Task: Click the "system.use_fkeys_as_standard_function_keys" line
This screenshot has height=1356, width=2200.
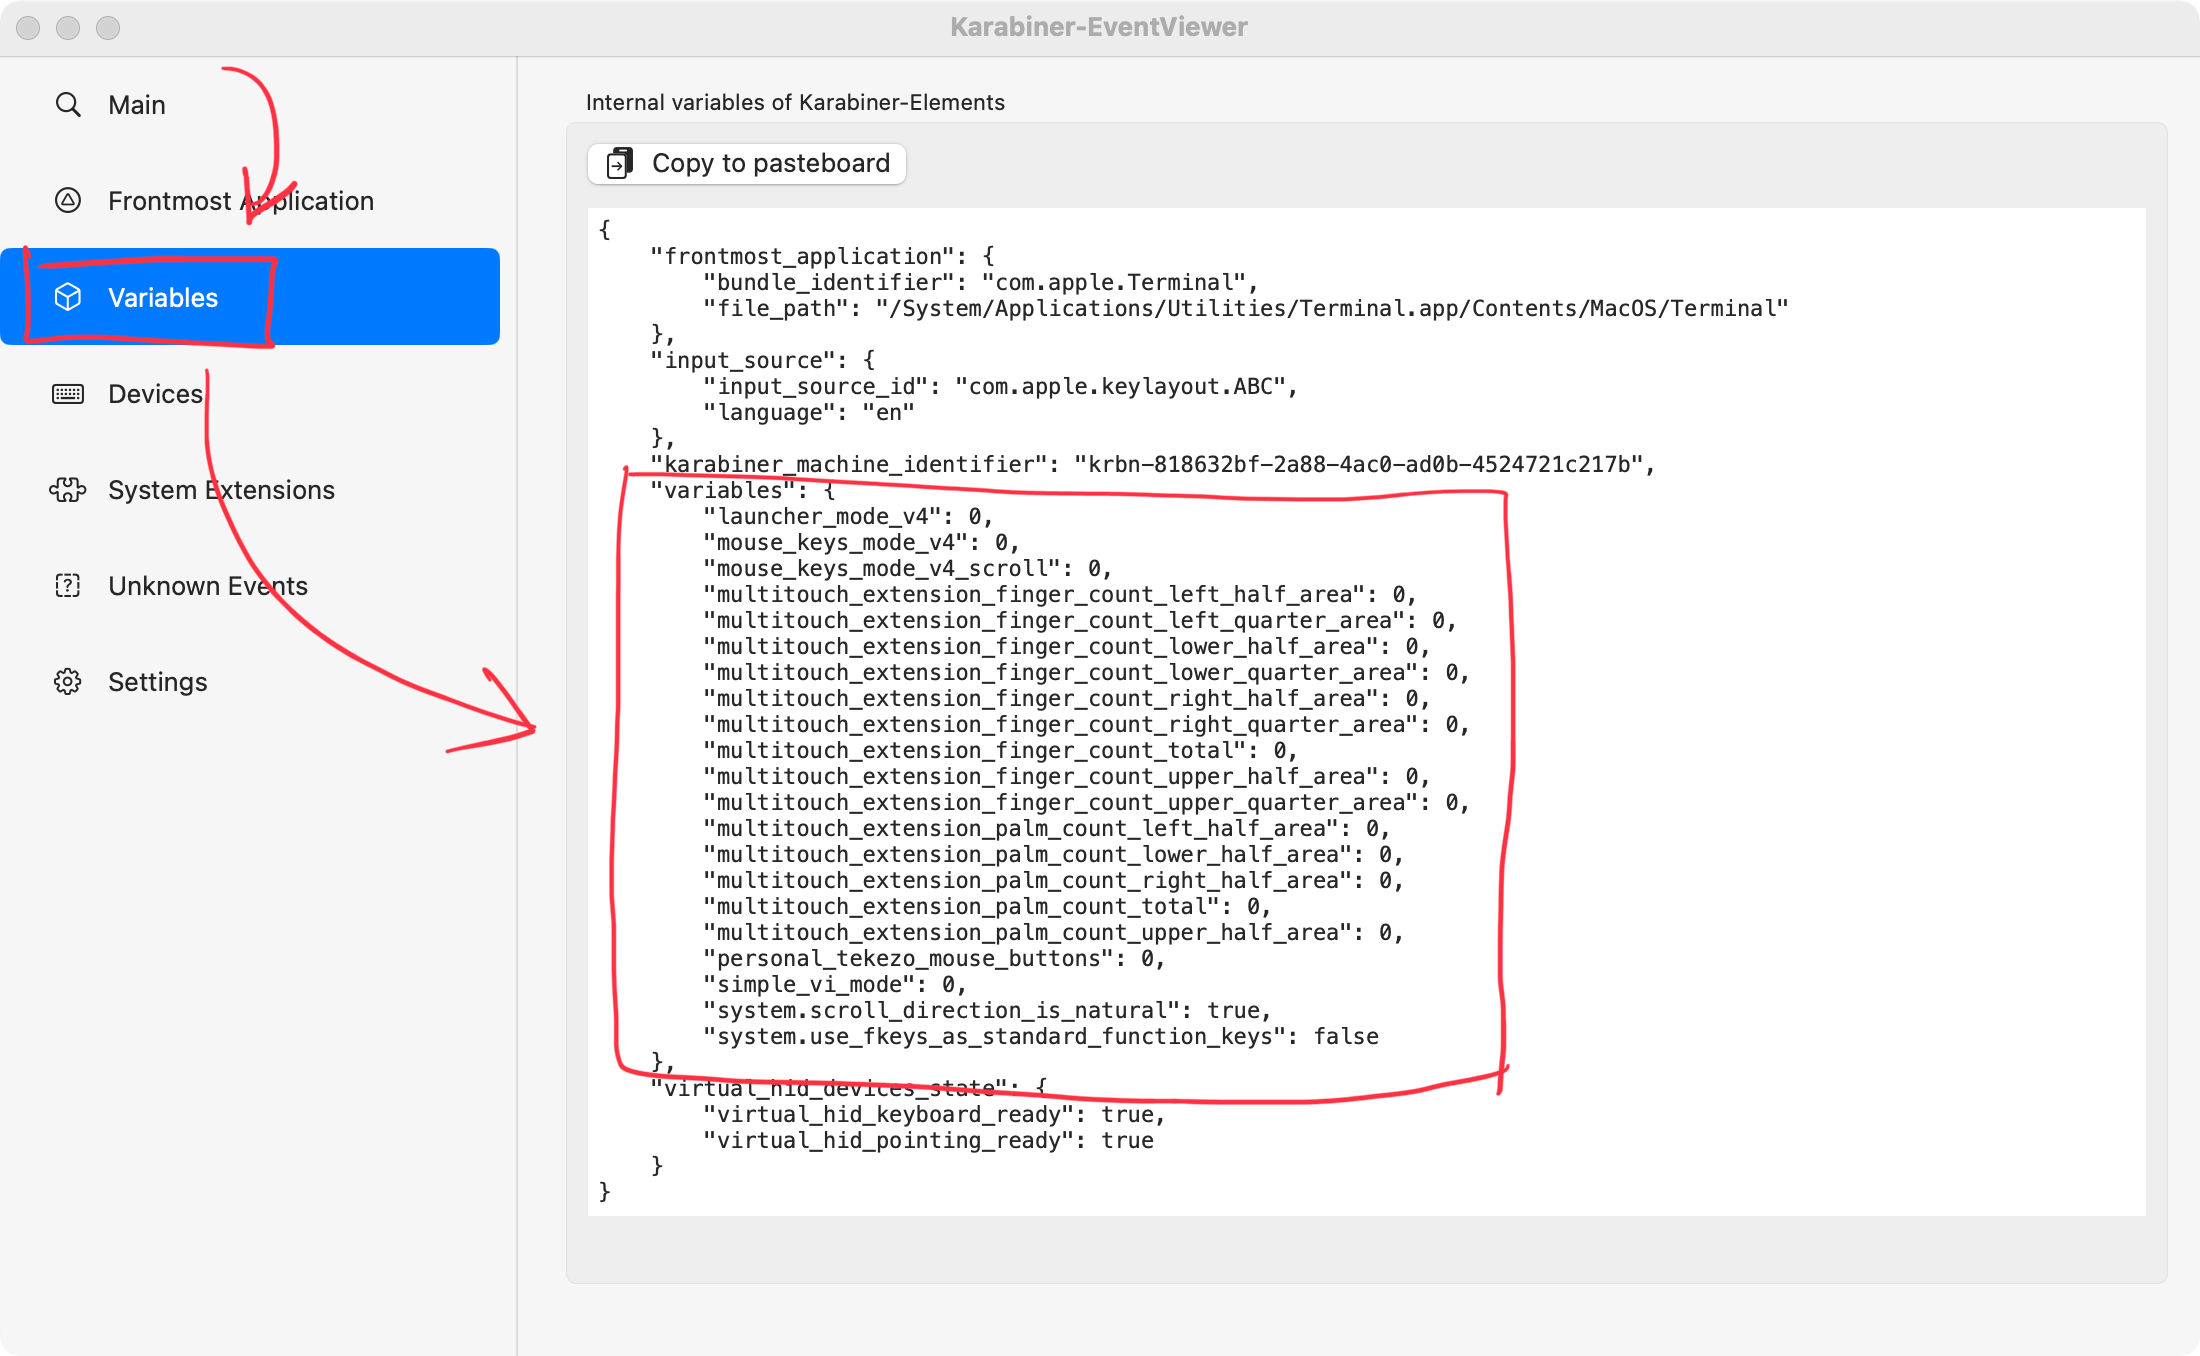Action: [1040, 1036]
